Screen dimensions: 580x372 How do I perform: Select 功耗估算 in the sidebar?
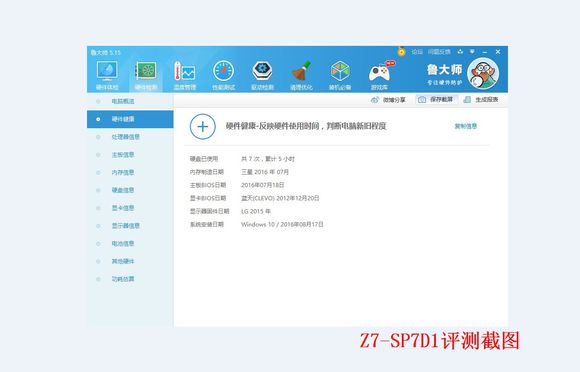click(x=130, y=279)
